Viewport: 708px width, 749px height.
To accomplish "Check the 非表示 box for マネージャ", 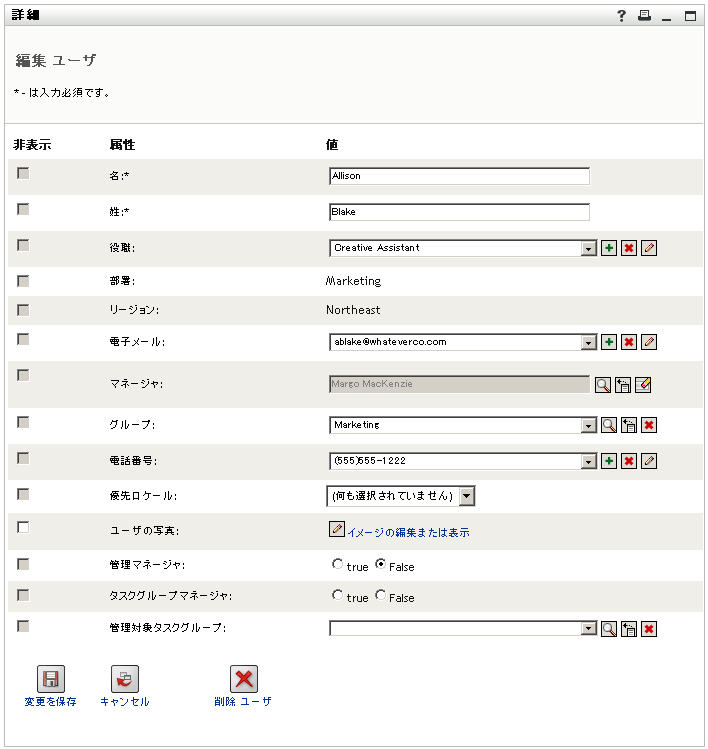I will (x=23, y=375).
